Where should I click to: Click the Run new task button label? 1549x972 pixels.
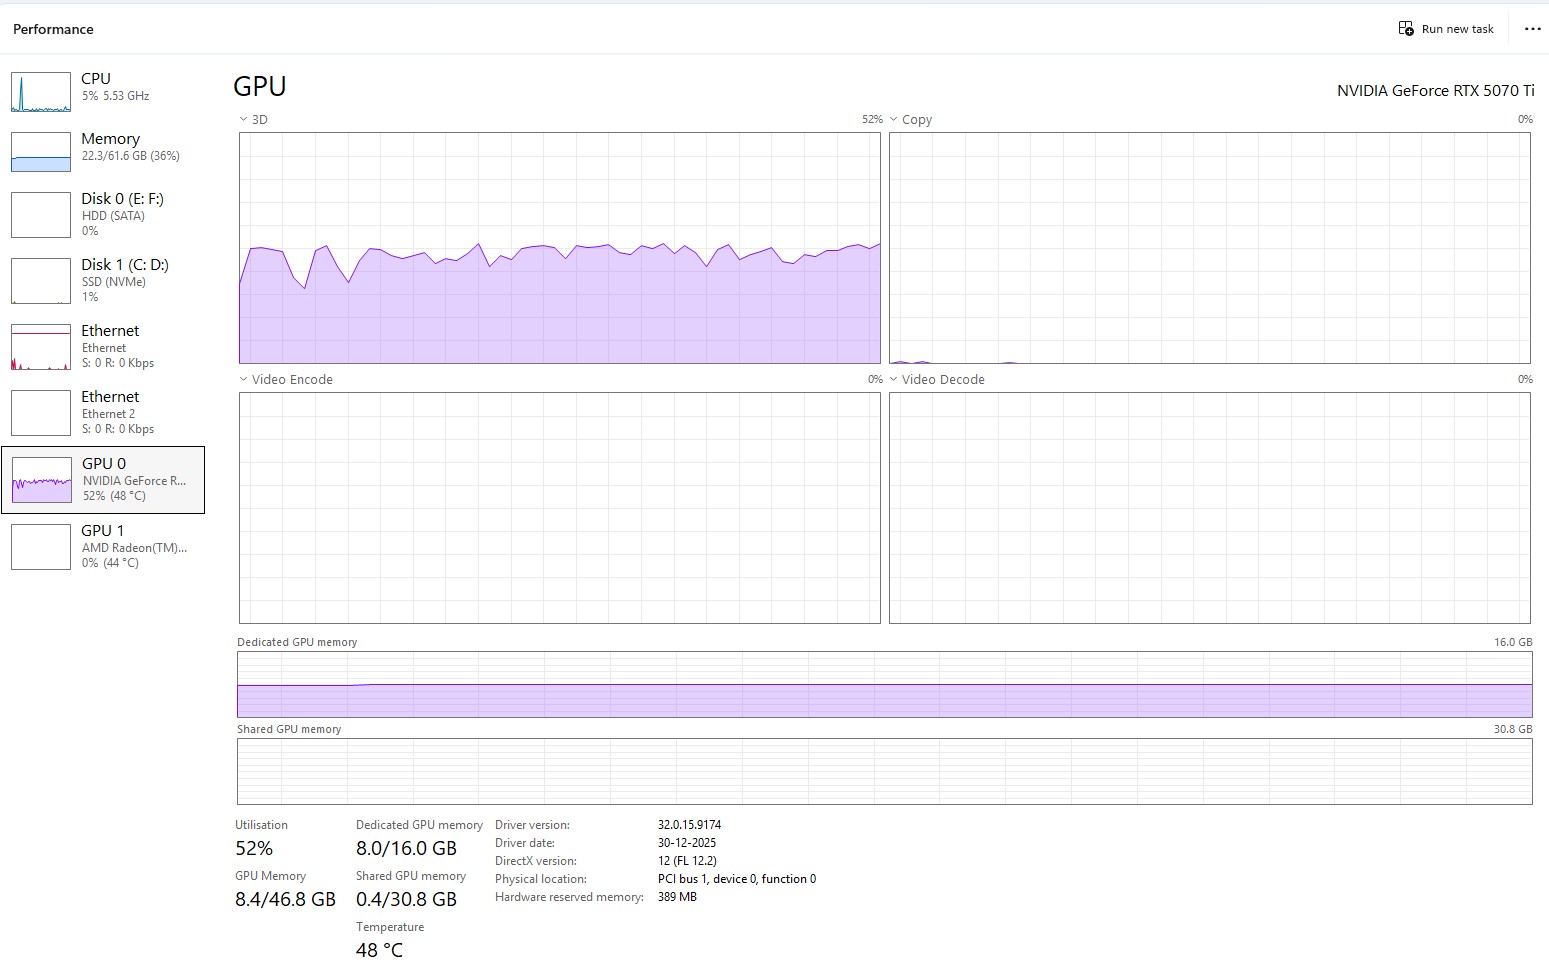pyautogui.click(x=1457, y=29)
